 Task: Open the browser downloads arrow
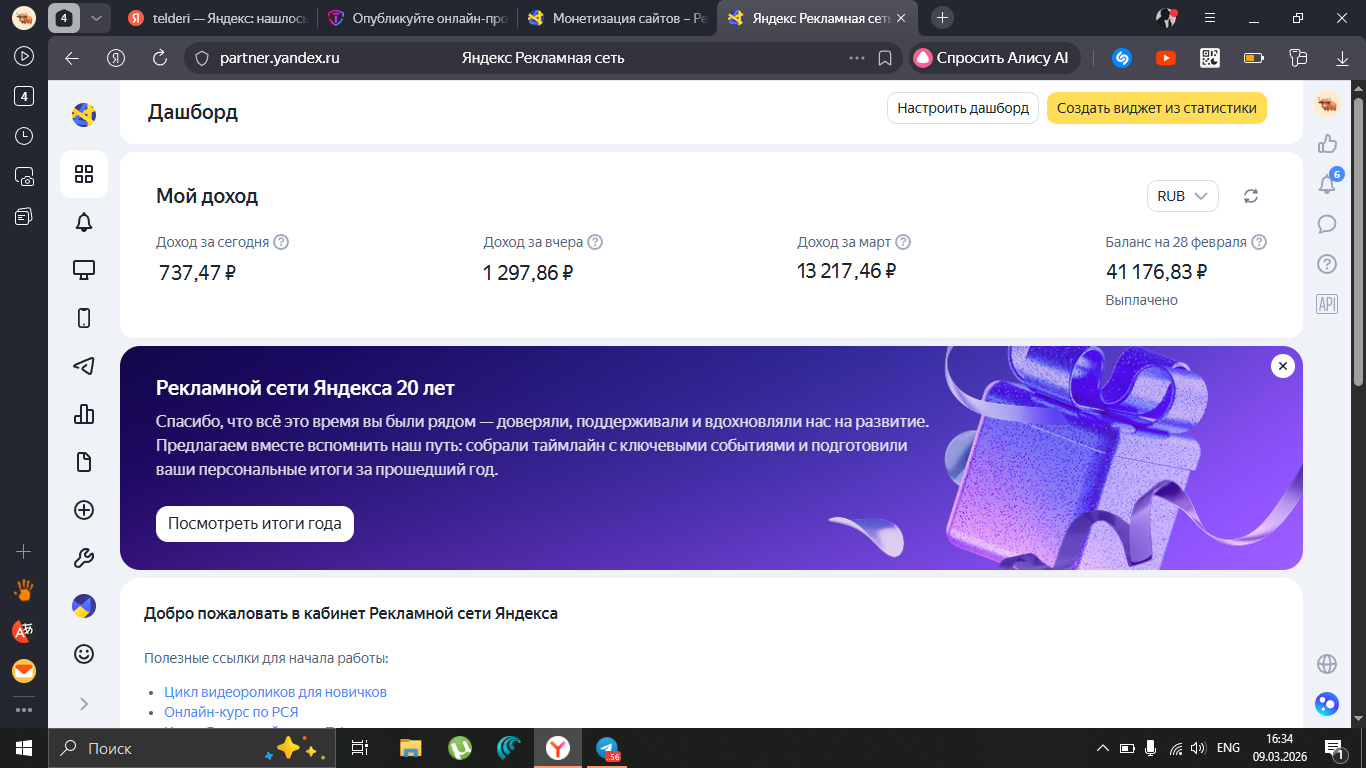click(1342, 58)
